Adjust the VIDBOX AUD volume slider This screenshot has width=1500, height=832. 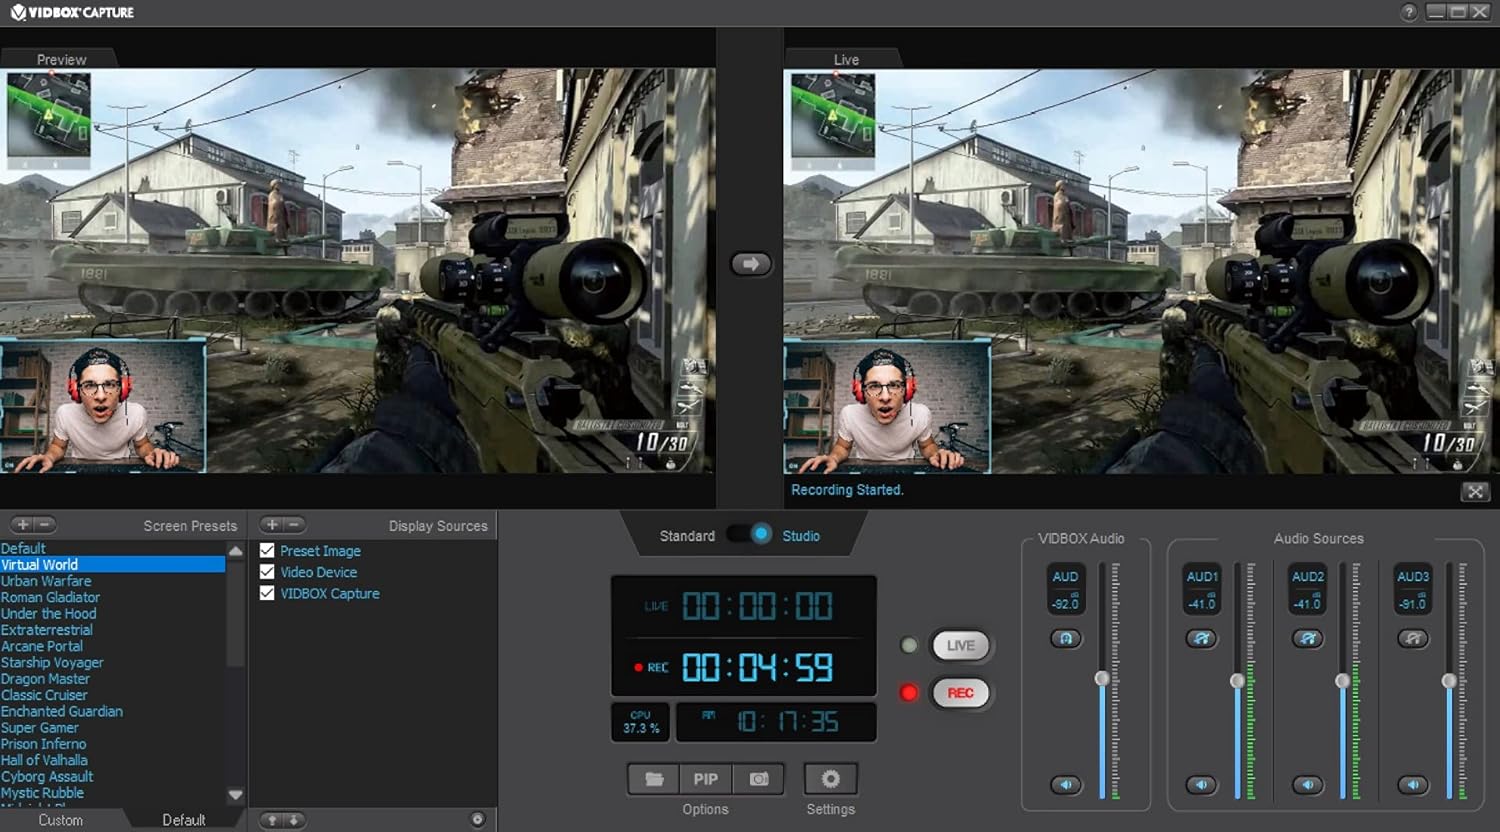click(x=1102, y=678)
